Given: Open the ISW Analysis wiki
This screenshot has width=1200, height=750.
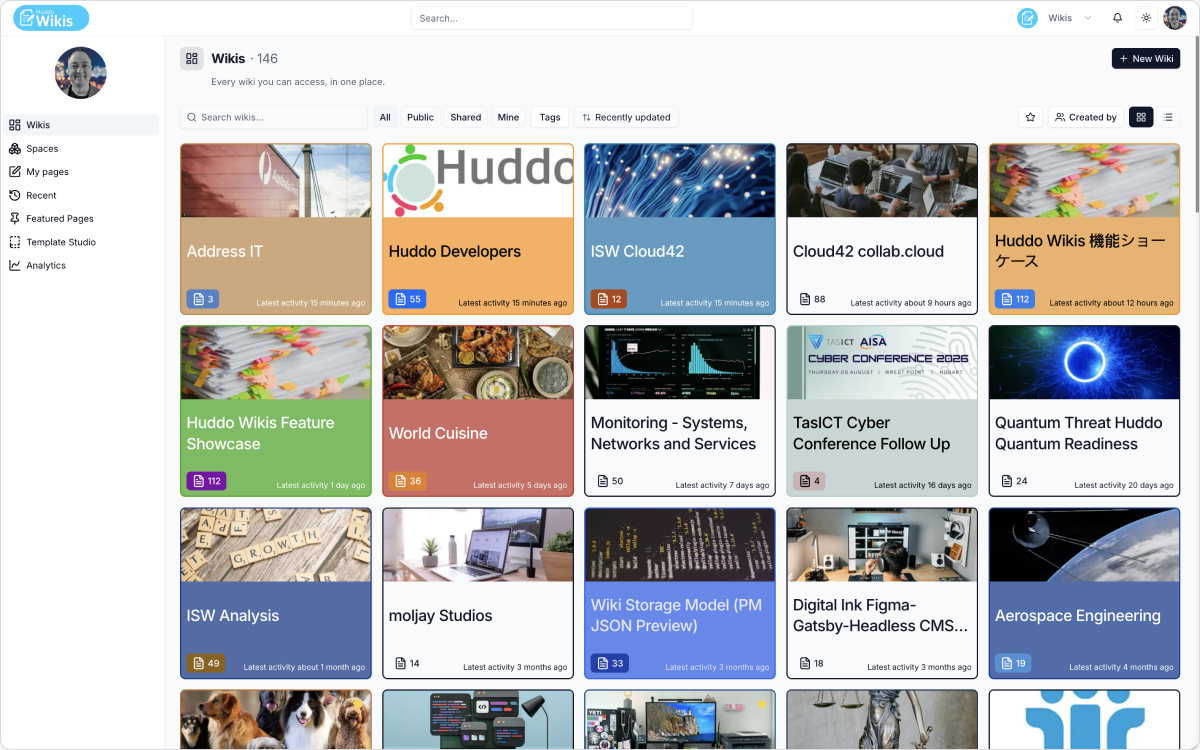Looking at the screenshot, I should 276,594.
